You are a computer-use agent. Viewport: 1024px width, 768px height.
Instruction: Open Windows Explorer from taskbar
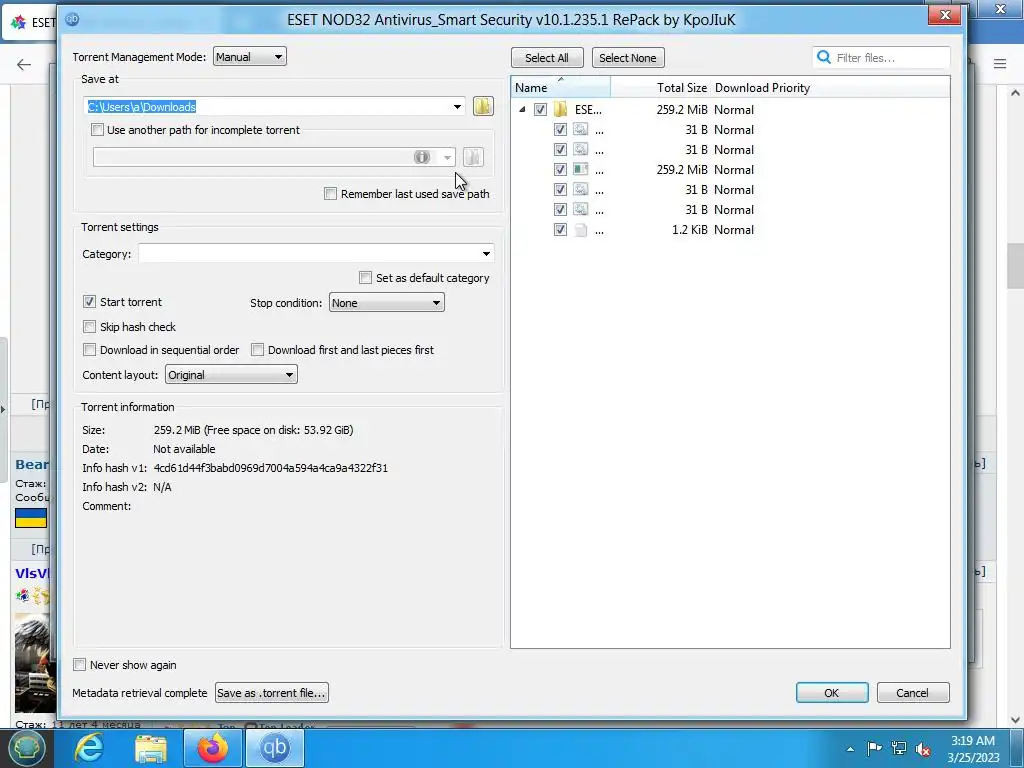coord(151,748)
